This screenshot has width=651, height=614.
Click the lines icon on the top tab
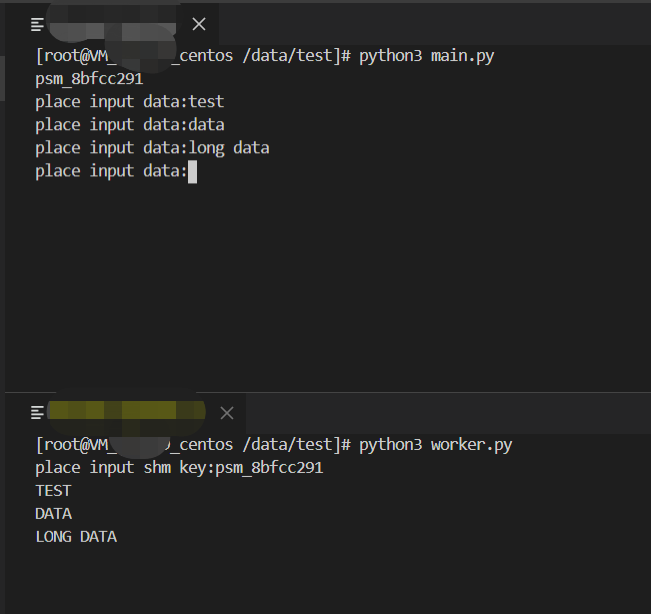37,24
